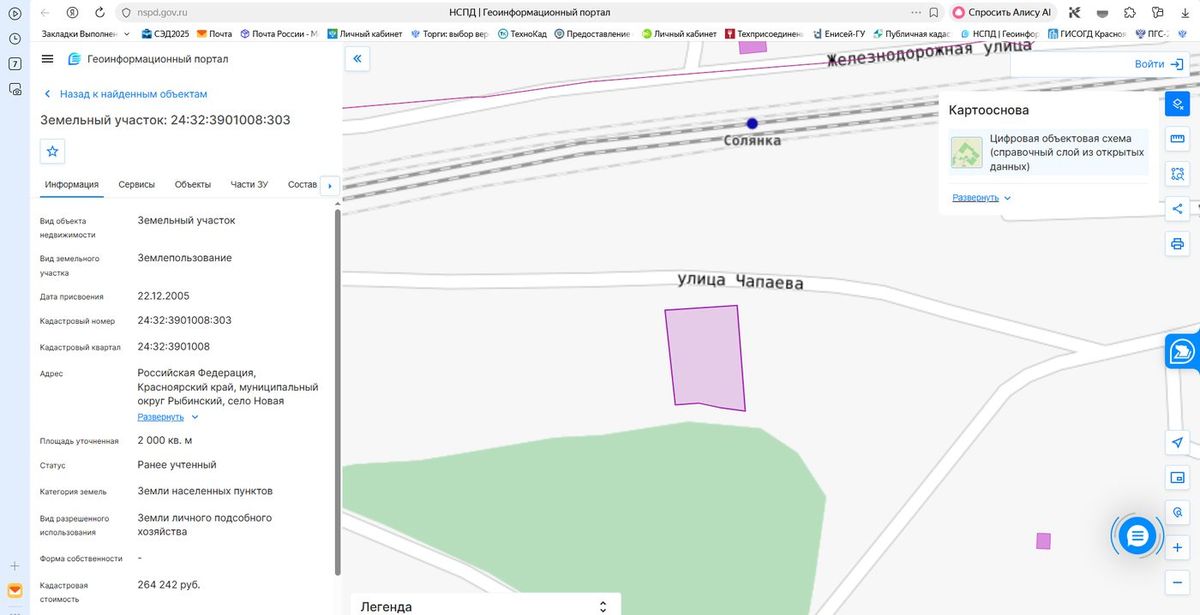Click the status value Ранее учтенный

point(177,465)
